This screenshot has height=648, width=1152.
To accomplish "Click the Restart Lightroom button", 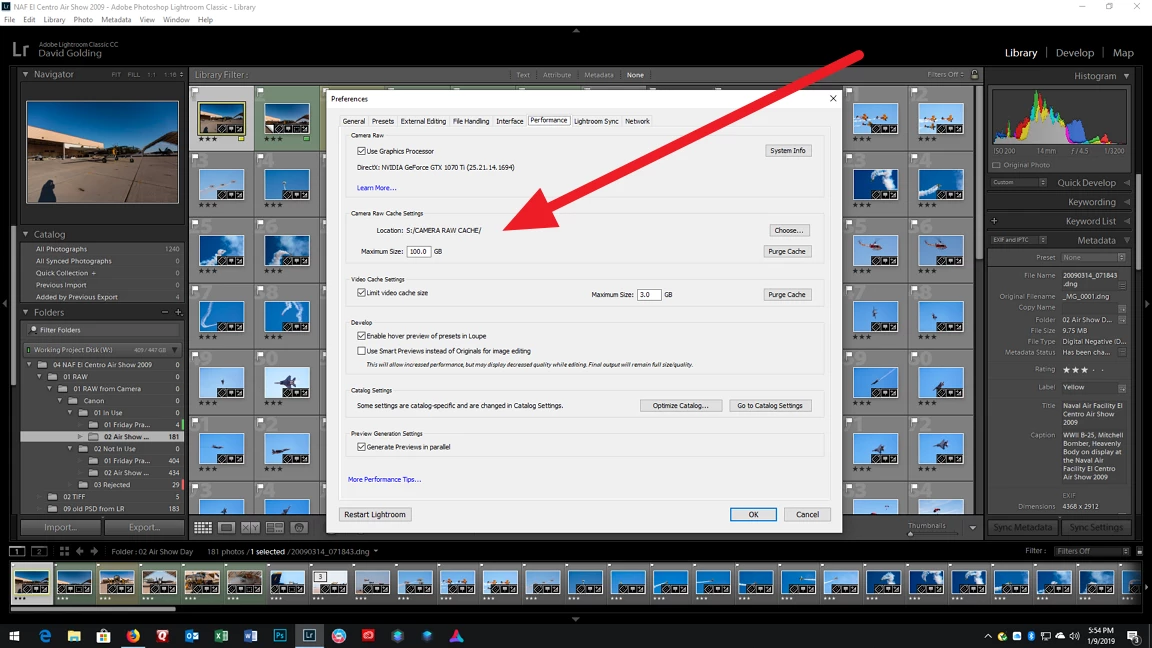I will click(375, 514).
